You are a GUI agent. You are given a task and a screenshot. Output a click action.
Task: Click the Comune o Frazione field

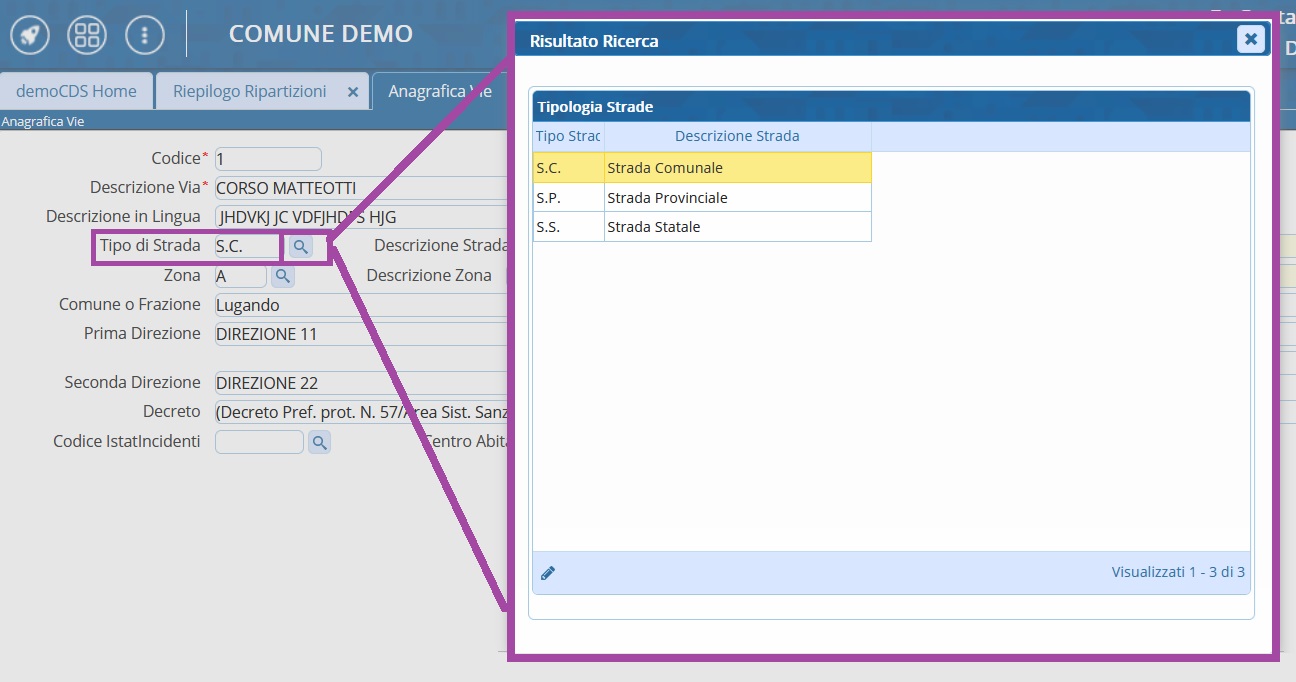click(360, 305)
